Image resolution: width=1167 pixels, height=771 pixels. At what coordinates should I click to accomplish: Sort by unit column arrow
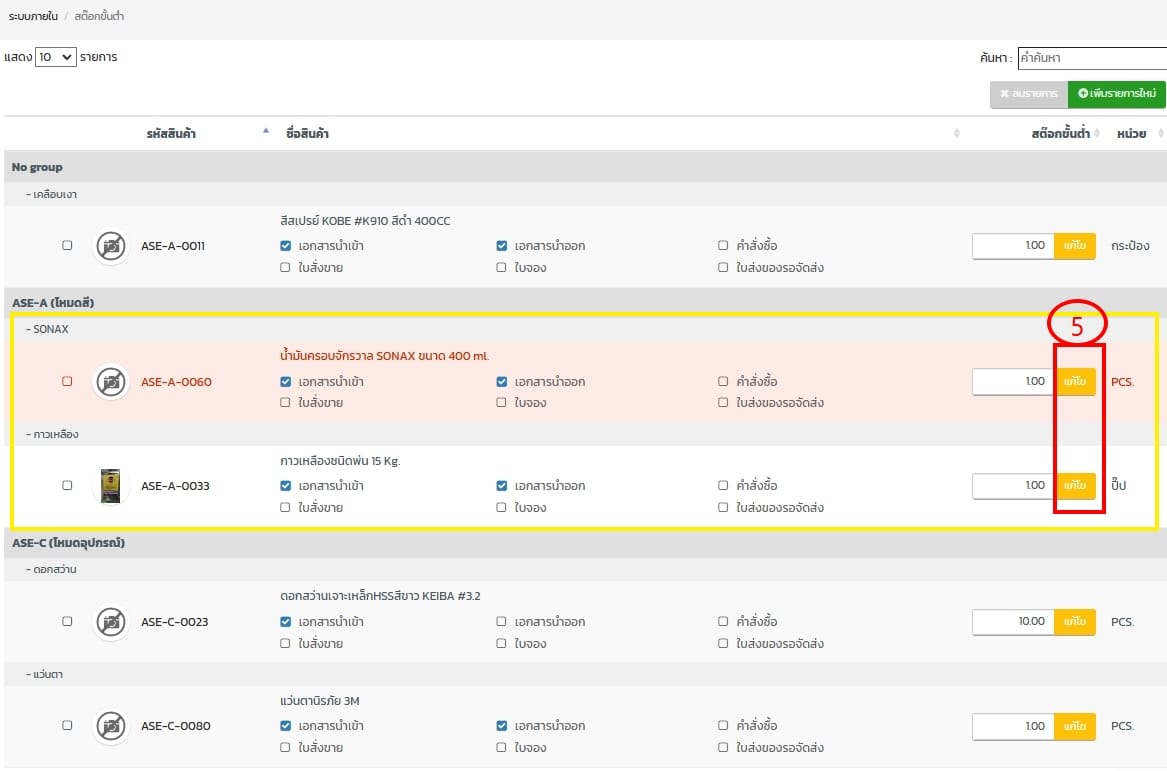tap(1160, 133)
